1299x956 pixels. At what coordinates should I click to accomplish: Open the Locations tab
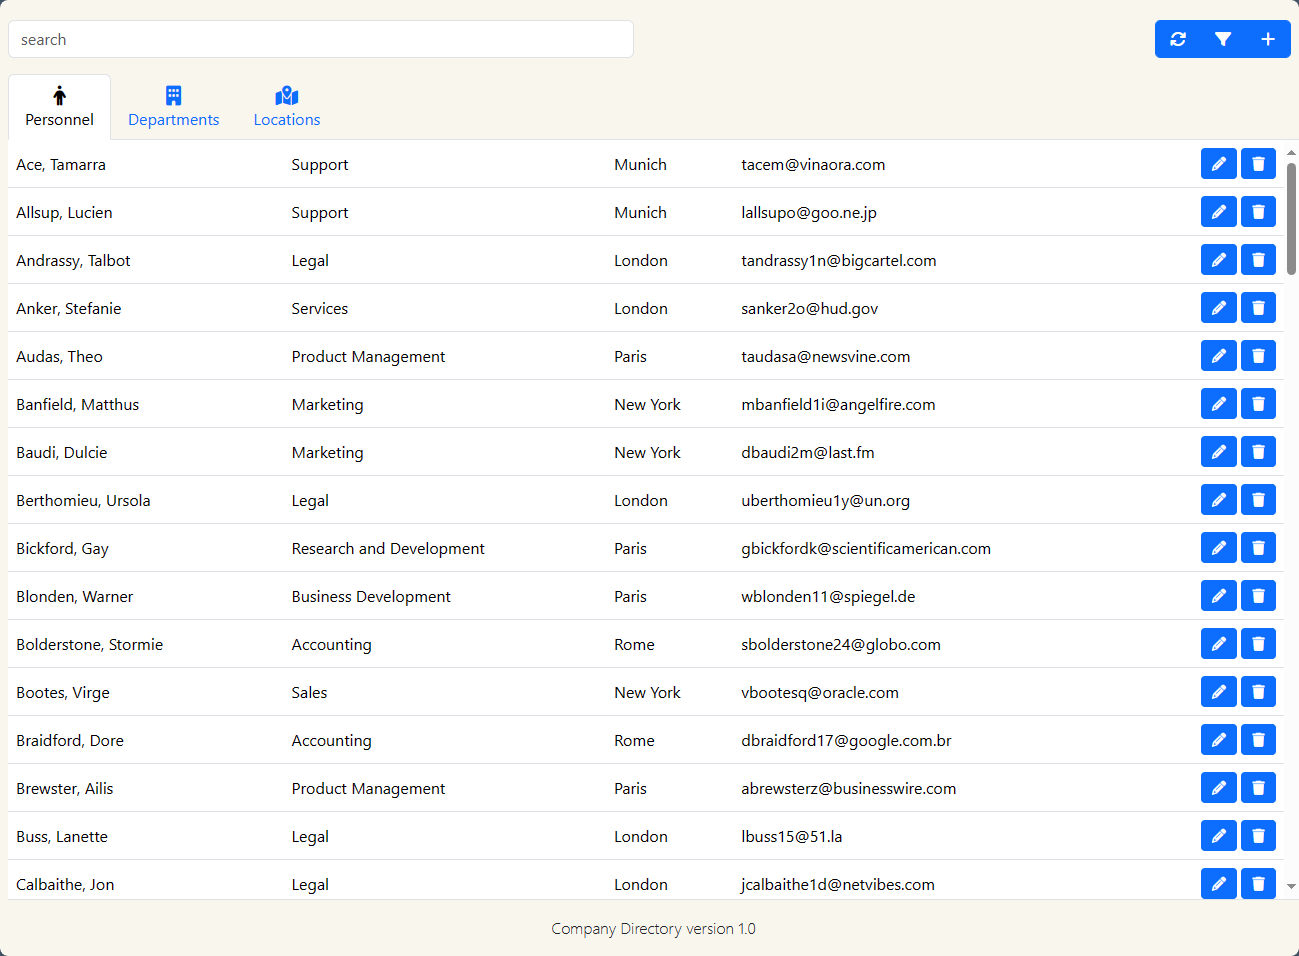pyautogui.click(x=287, y=107)
